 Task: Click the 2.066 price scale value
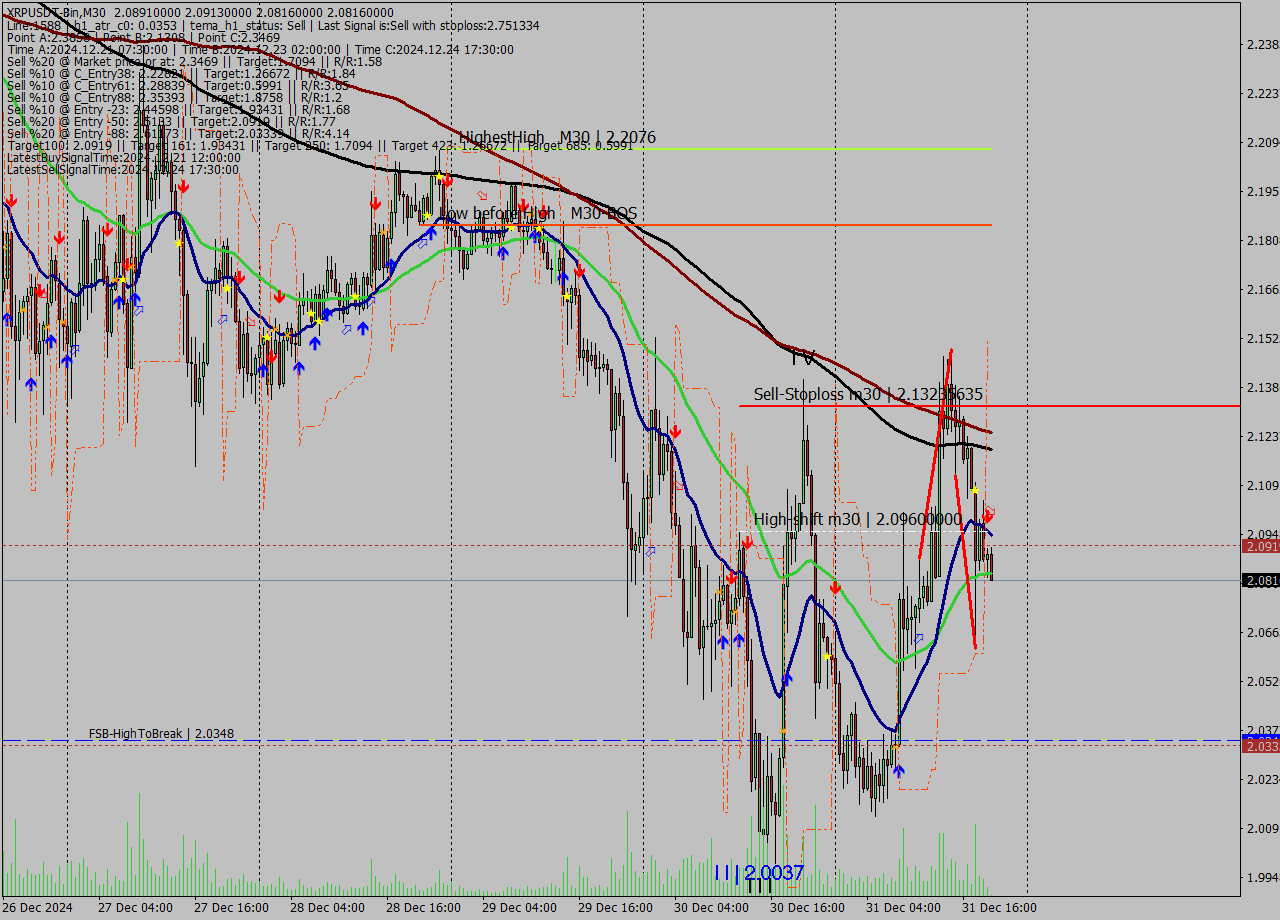click(1262, 632)
